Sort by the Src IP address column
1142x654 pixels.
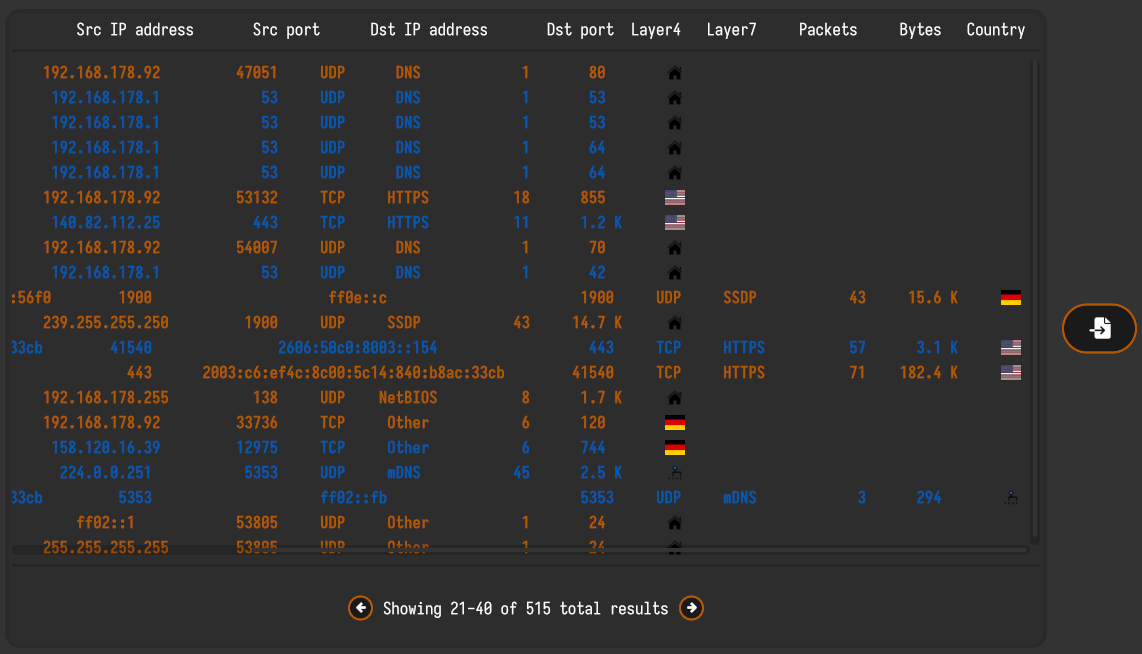pyautogui.click(x=135, y=30)
